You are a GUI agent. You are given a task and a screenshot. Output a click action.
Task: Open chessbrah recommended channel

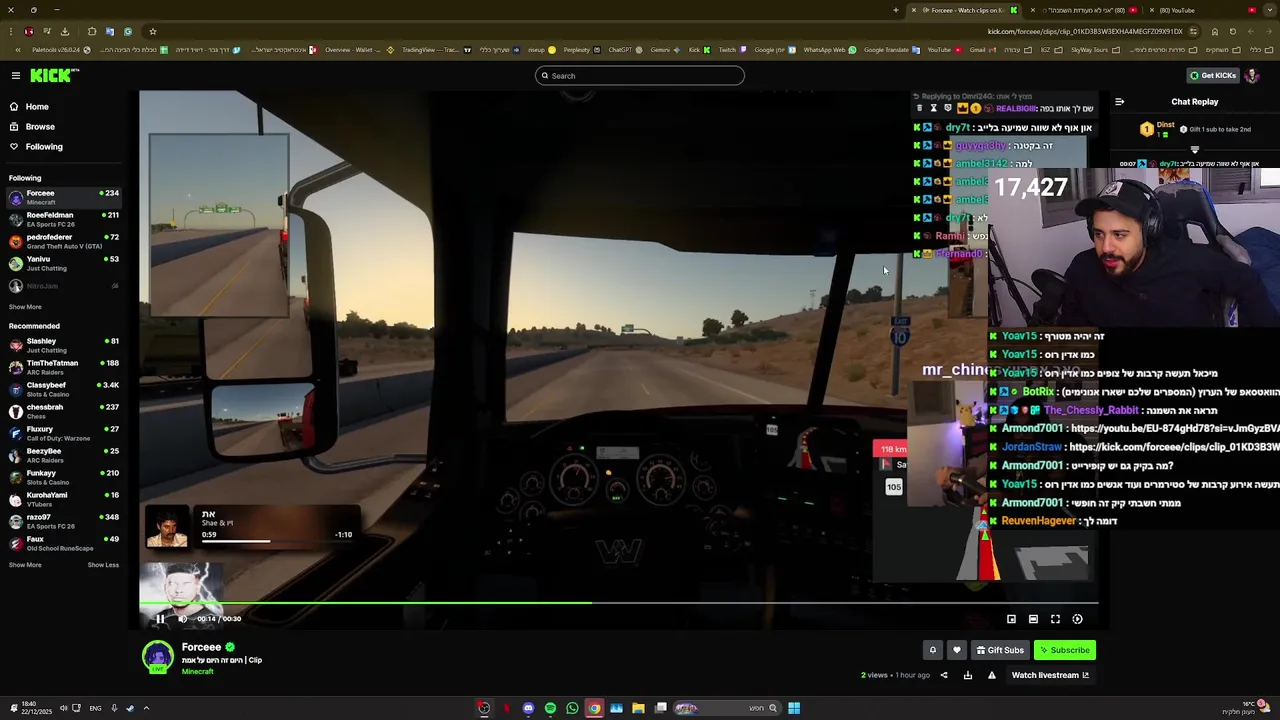tap(64, 411)
